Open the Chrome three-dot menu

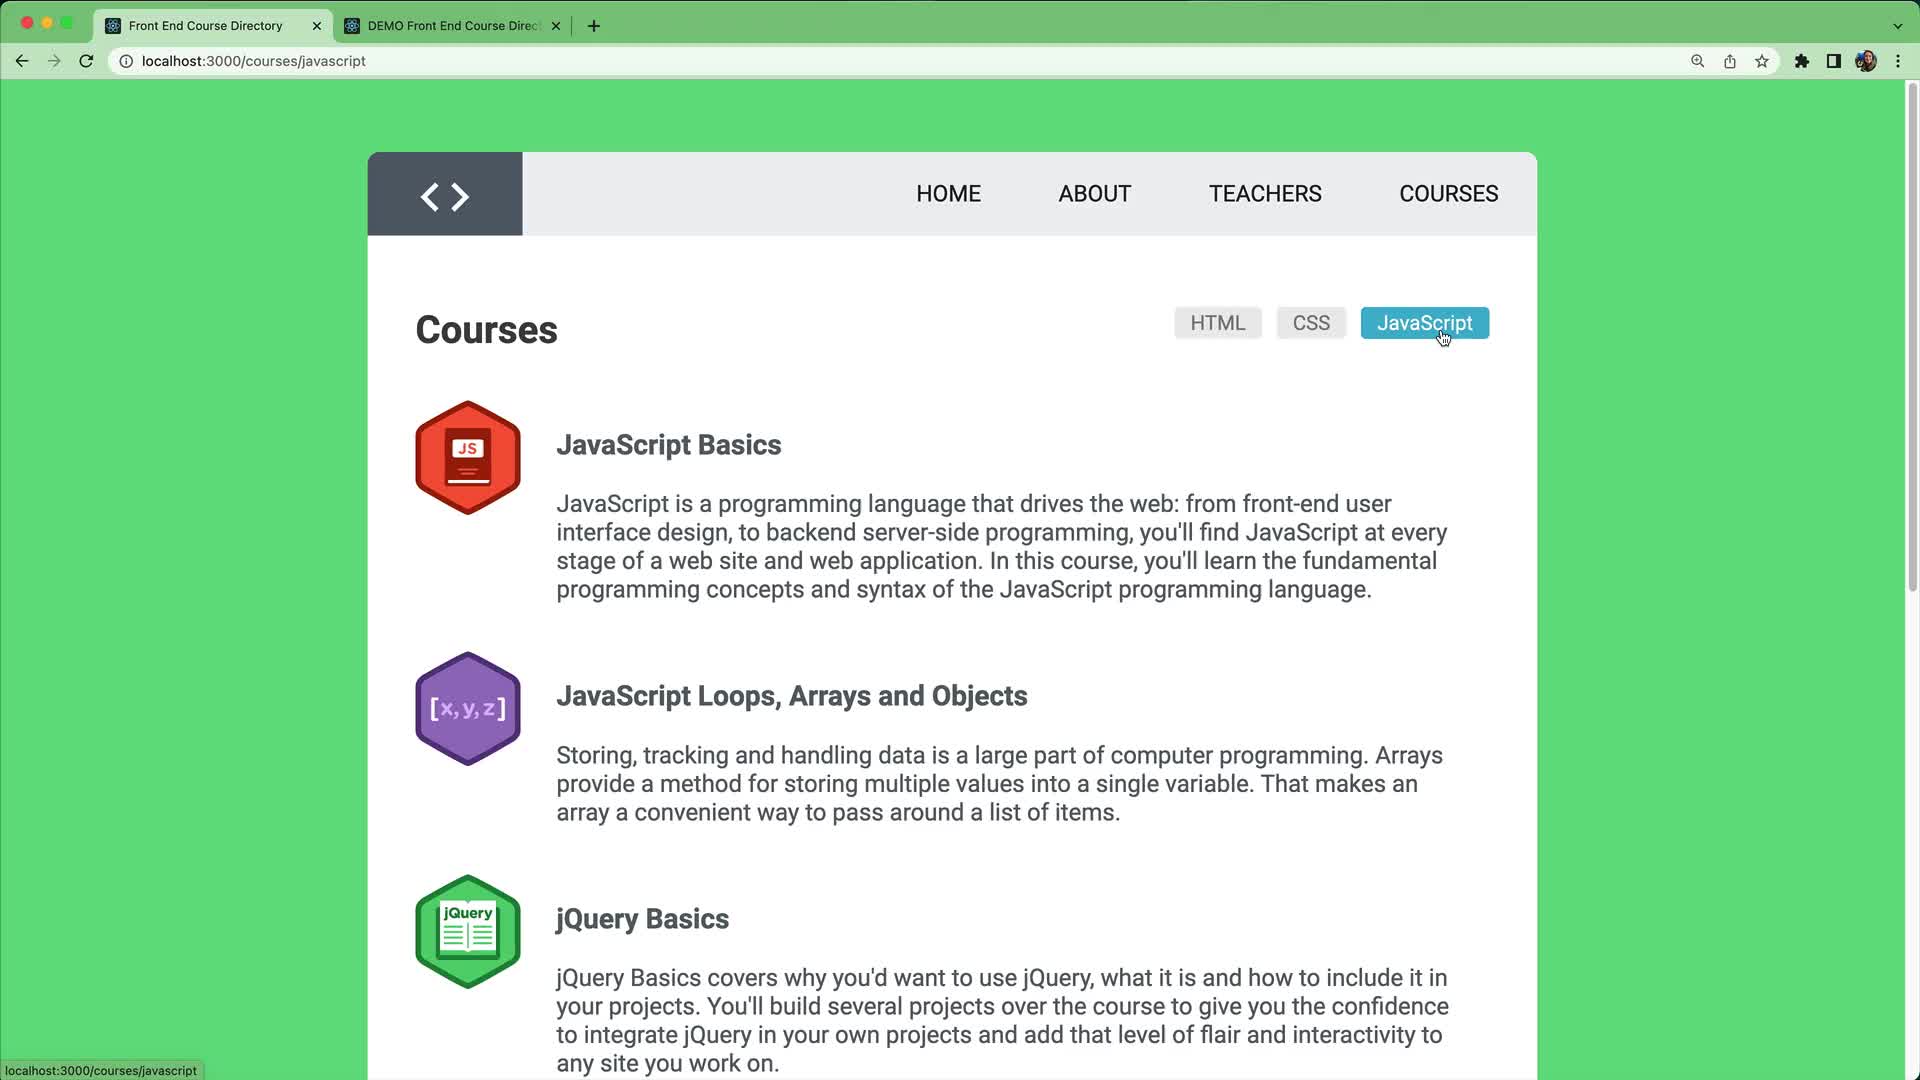click(x=1898, y=61)
